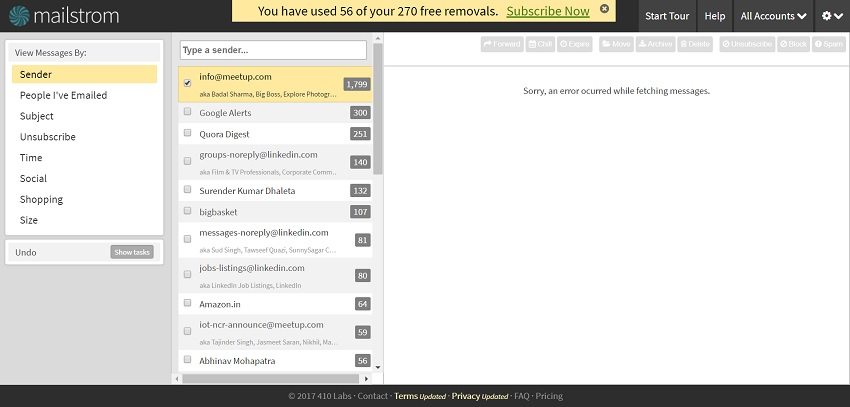Check the Amazon.in sender checkbox

coord(188,303)
